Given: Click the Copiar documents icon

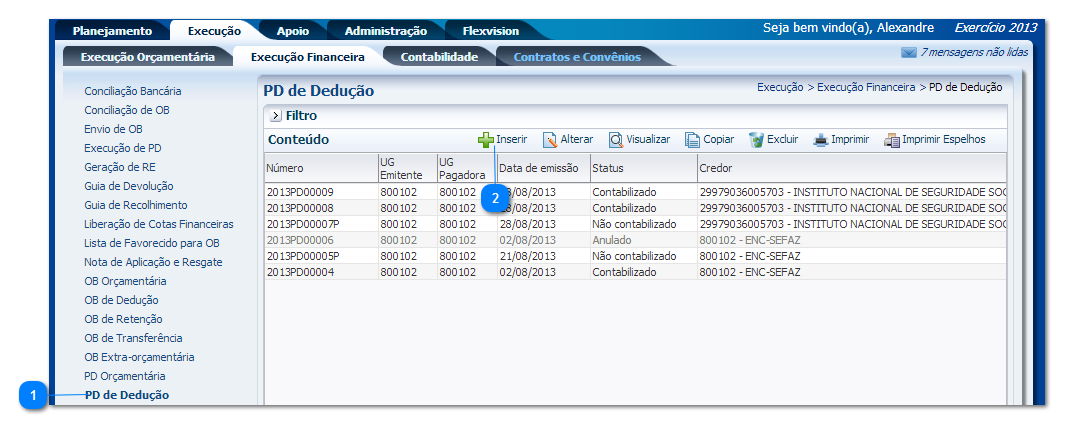Looking at the screenshot, I should coord(692,140).
